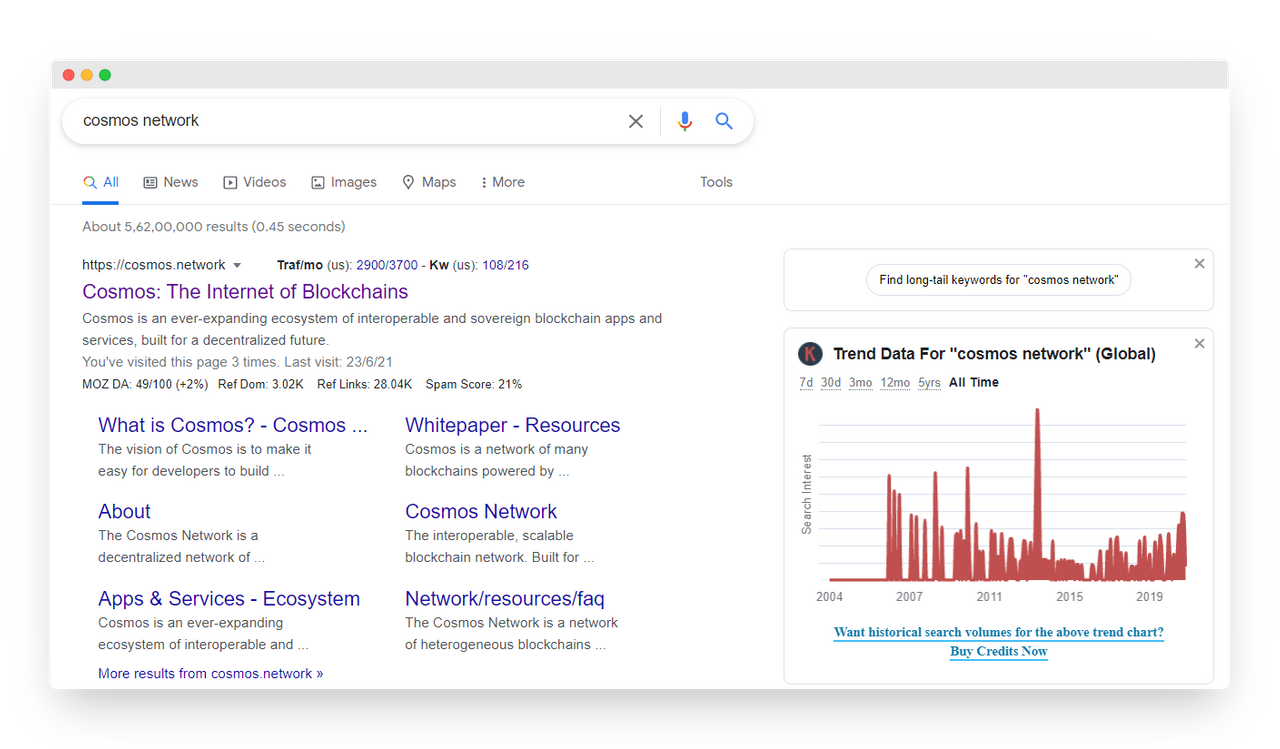Viewport: 1280px width, 749px height.
Task: Click the Spam Score: 21% metric
Action: click(x=474, y=385)
